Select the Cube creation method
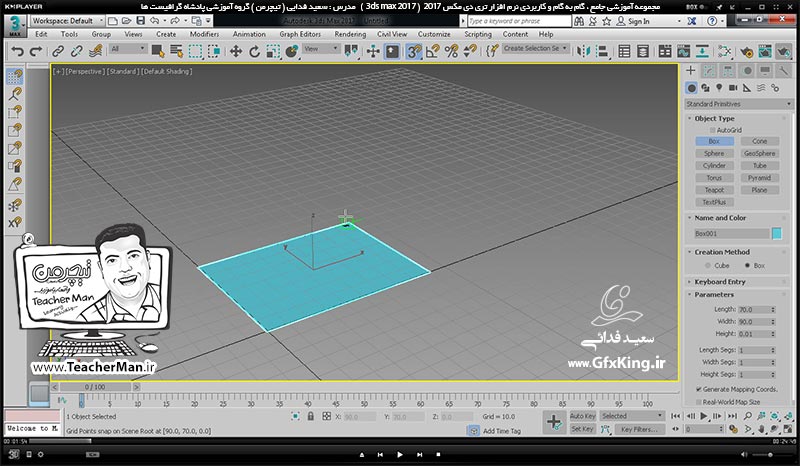800x466 pixels. [708, 265]
